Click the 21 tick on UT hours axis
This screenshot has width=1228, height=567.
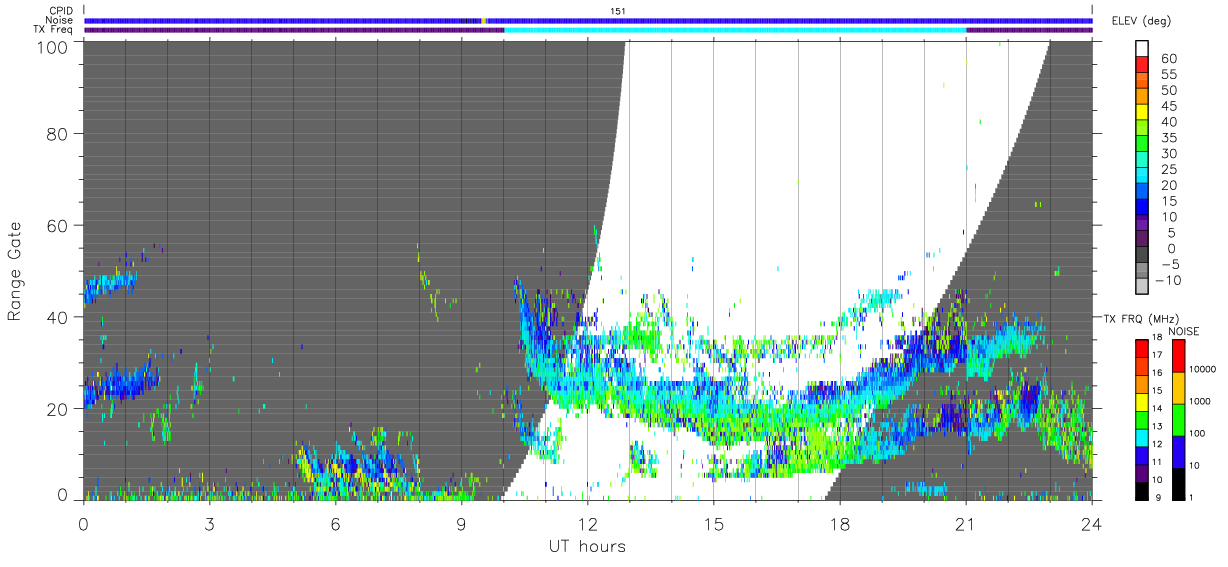(965, 523)
